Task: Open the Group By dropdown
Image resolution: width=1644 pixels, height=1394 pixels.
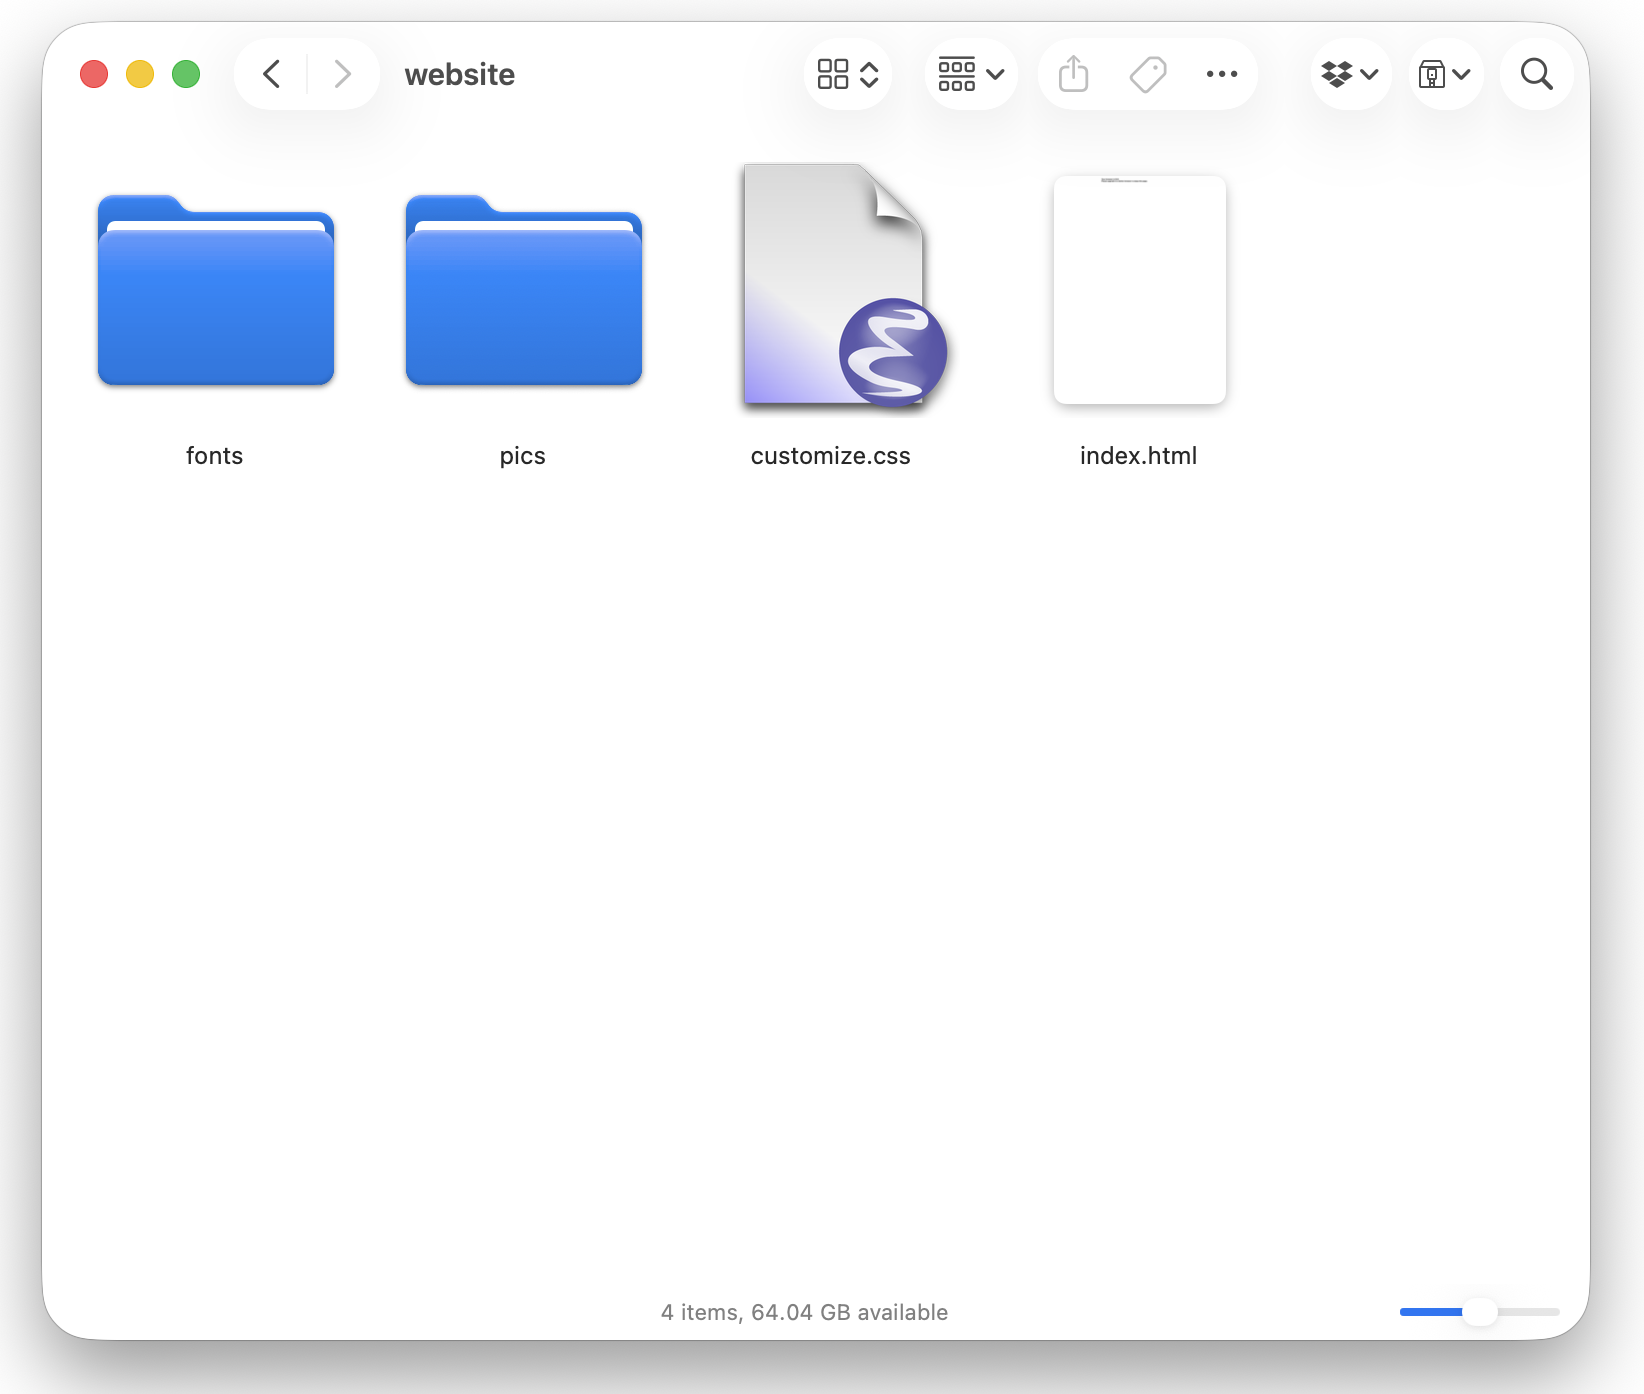Action: click(x=970, y=74)
